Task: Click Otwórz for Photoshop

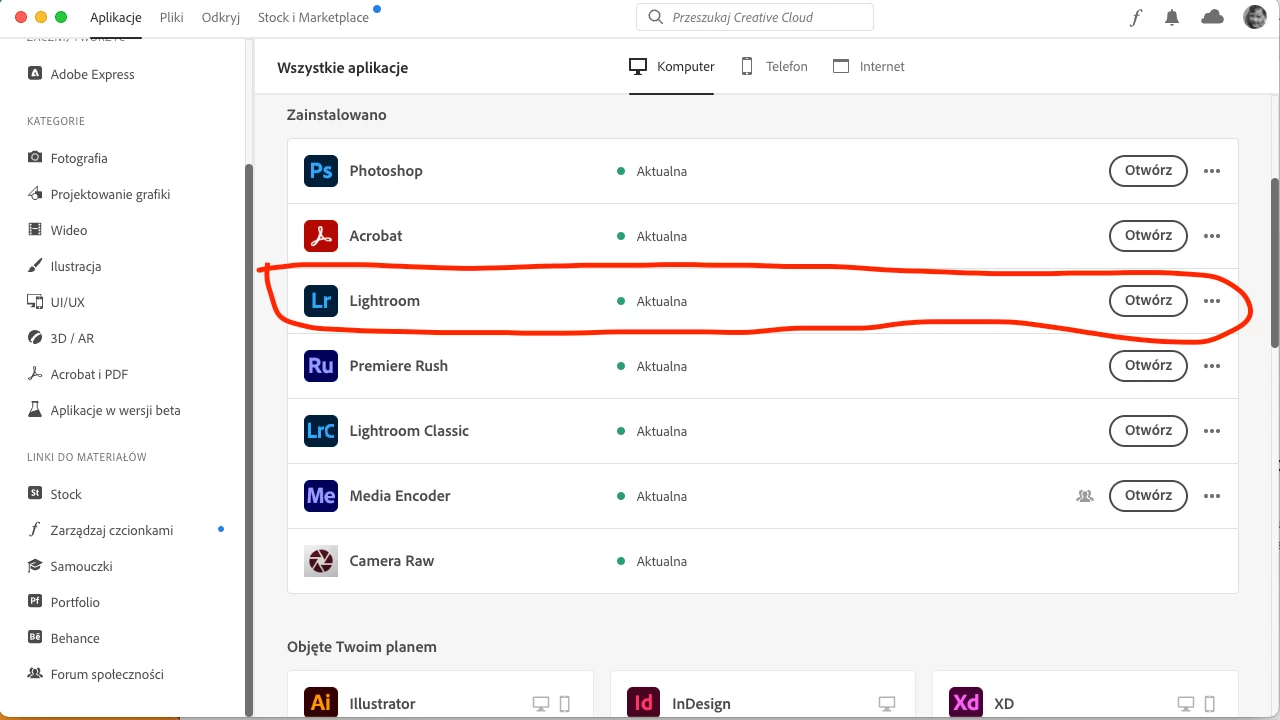Action: (1148, 170)
